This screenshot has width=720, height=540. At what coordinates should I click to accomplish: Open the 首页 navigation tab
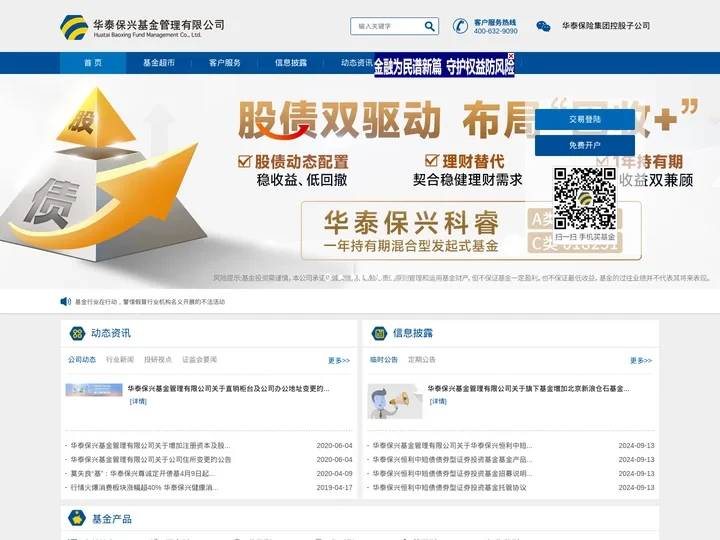[x=93, y=63]
